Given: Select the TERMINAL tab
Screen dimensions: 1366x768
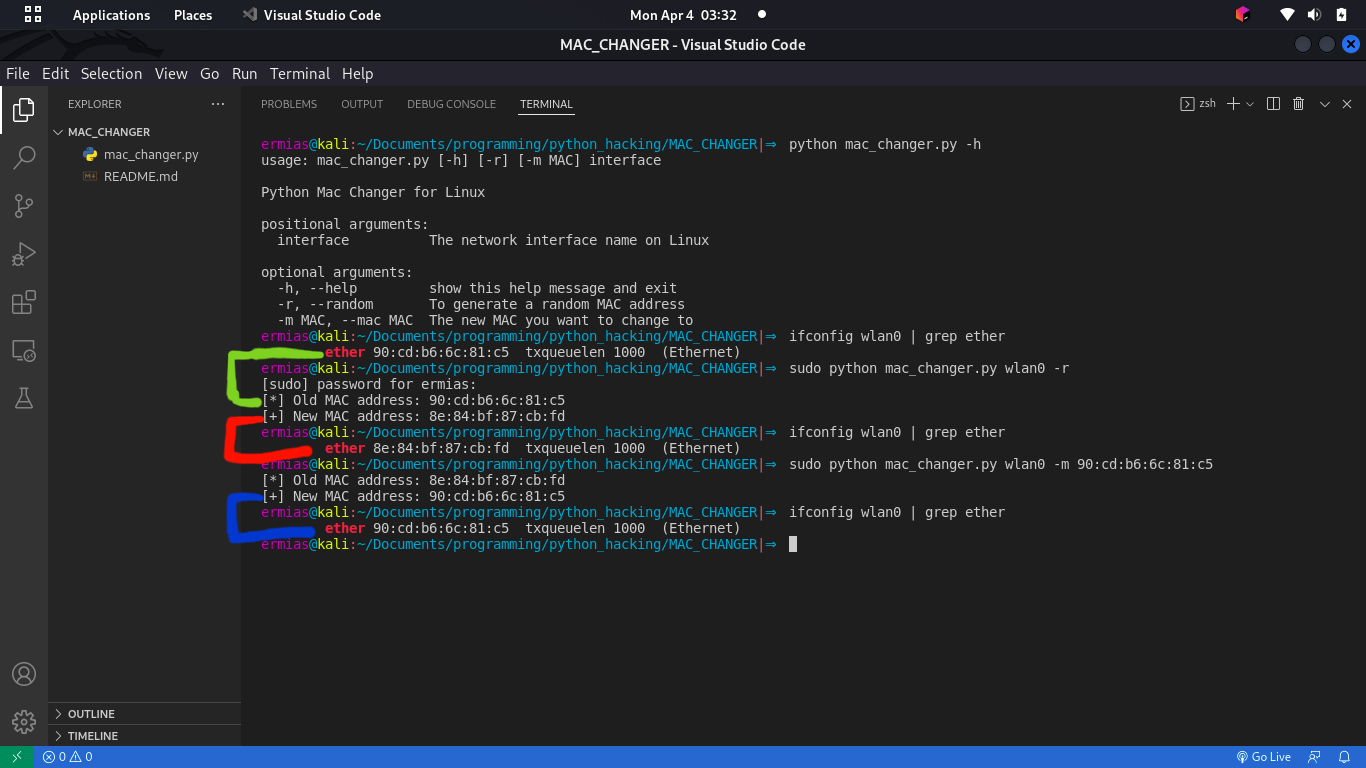Looking at the screenshot, I should click(x=546, y=104).
